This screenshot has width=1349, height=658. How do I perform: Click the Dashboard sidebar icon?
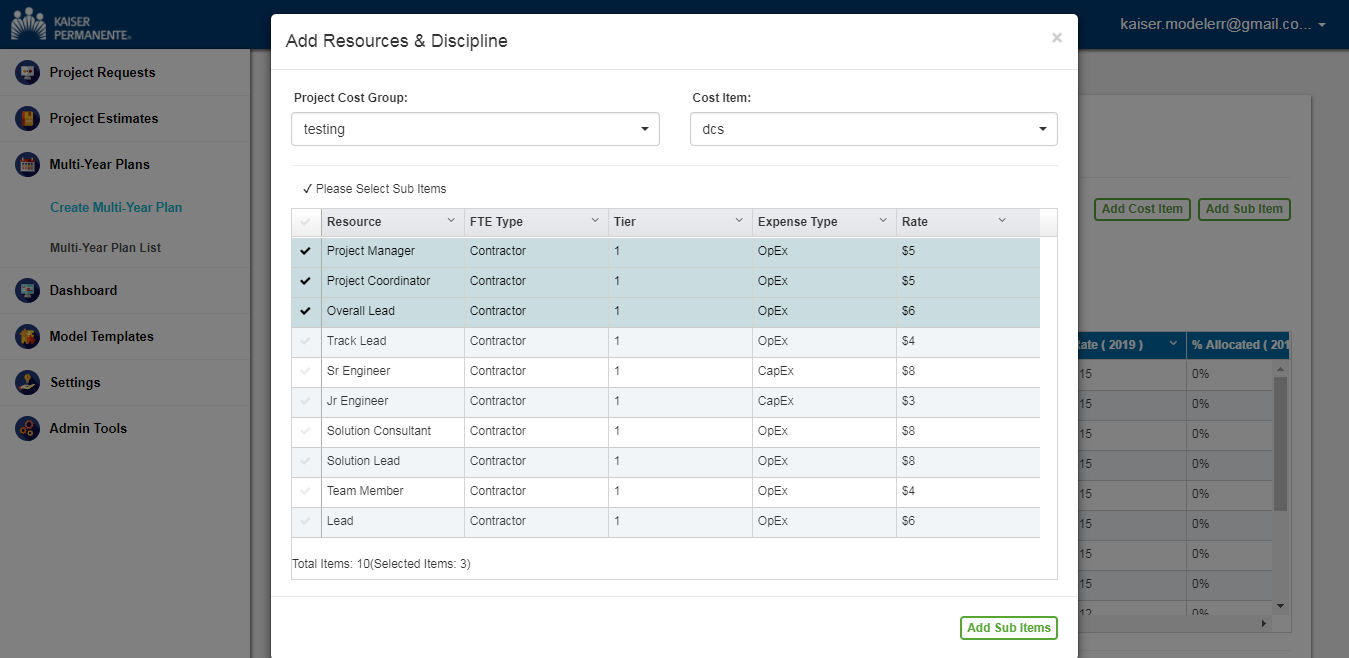coord(27,290)
